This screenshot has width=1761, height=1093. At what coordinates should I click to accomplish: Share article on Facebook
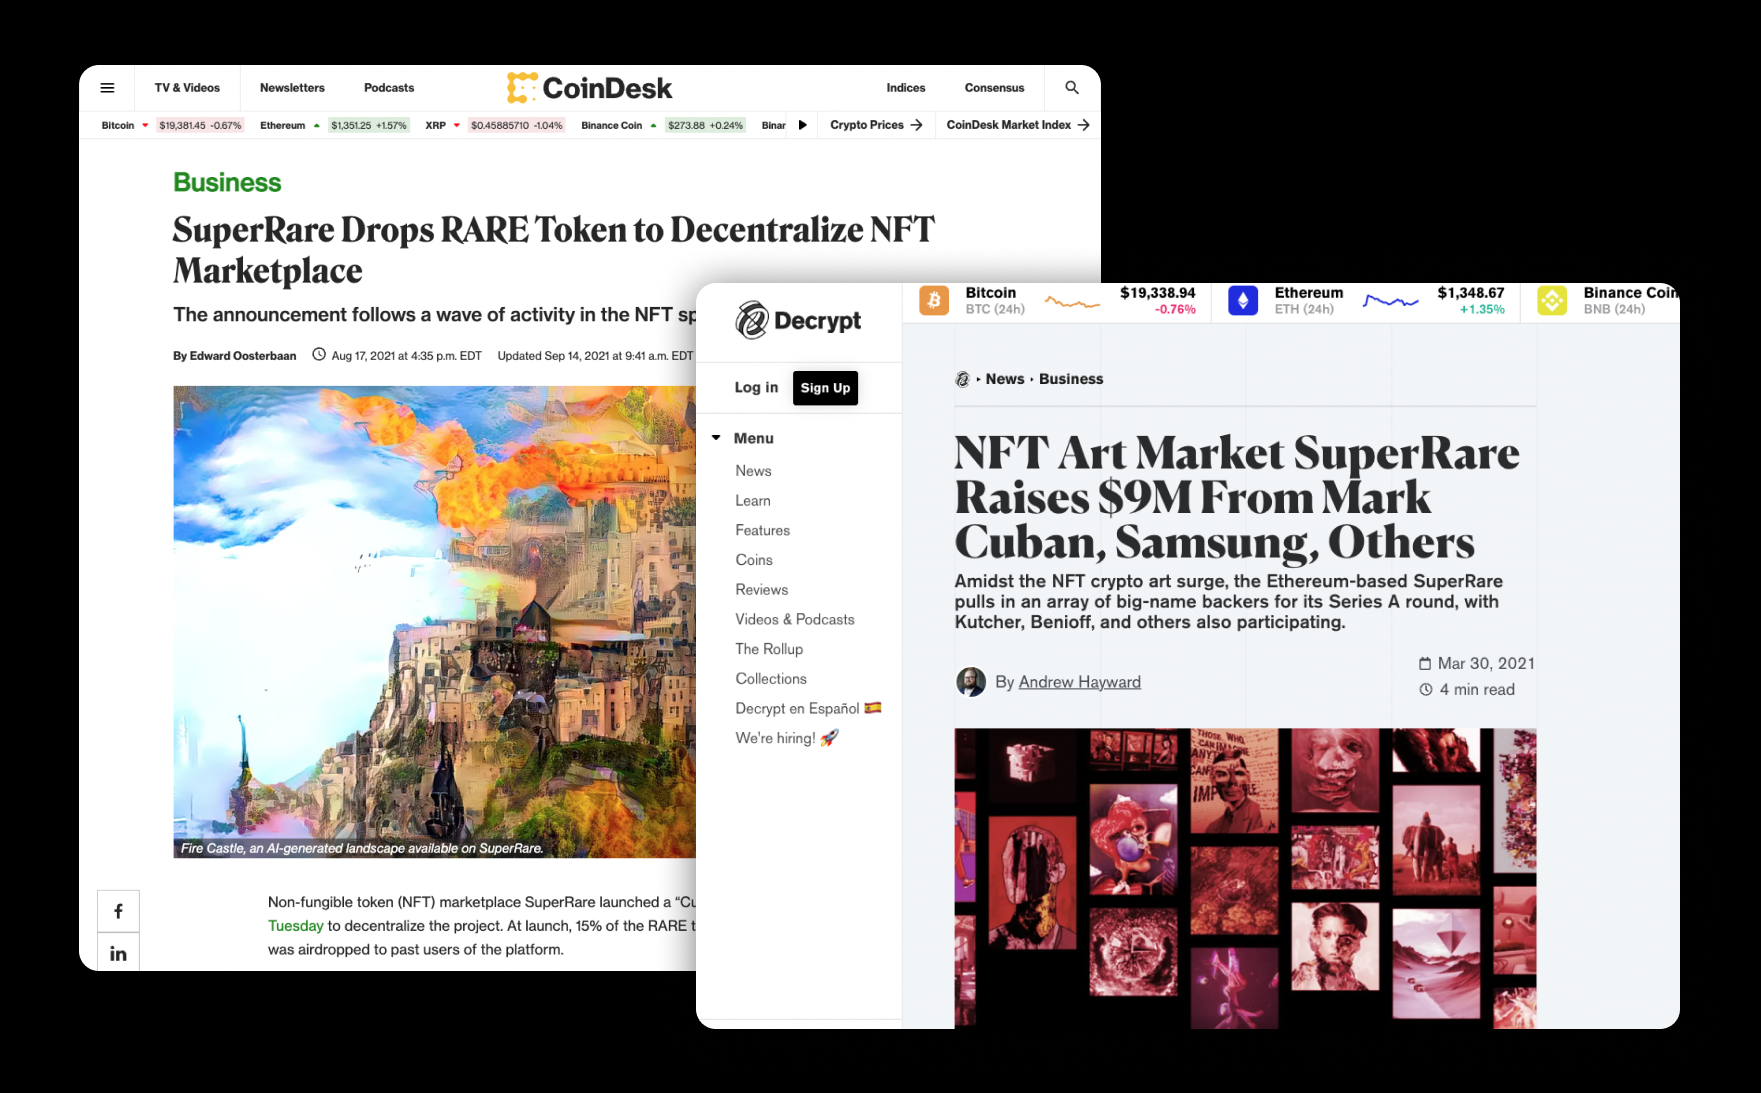[x=118, y=911]
